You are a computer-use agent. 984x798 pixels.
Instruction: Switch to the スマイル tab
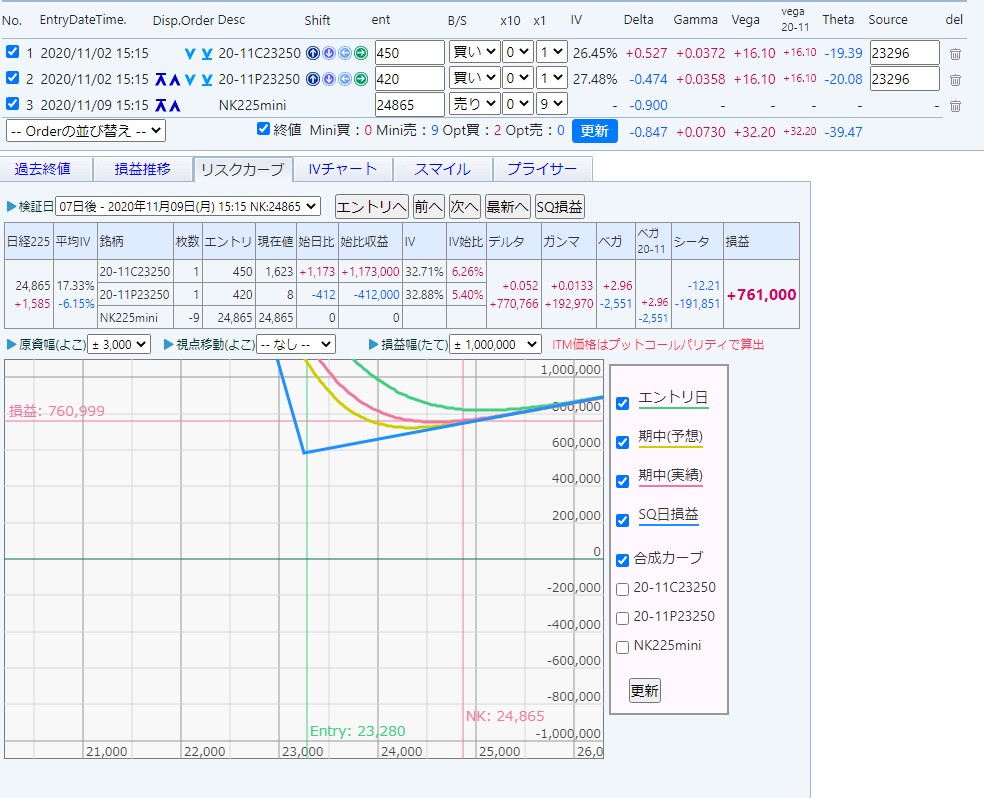click(442, 169)
